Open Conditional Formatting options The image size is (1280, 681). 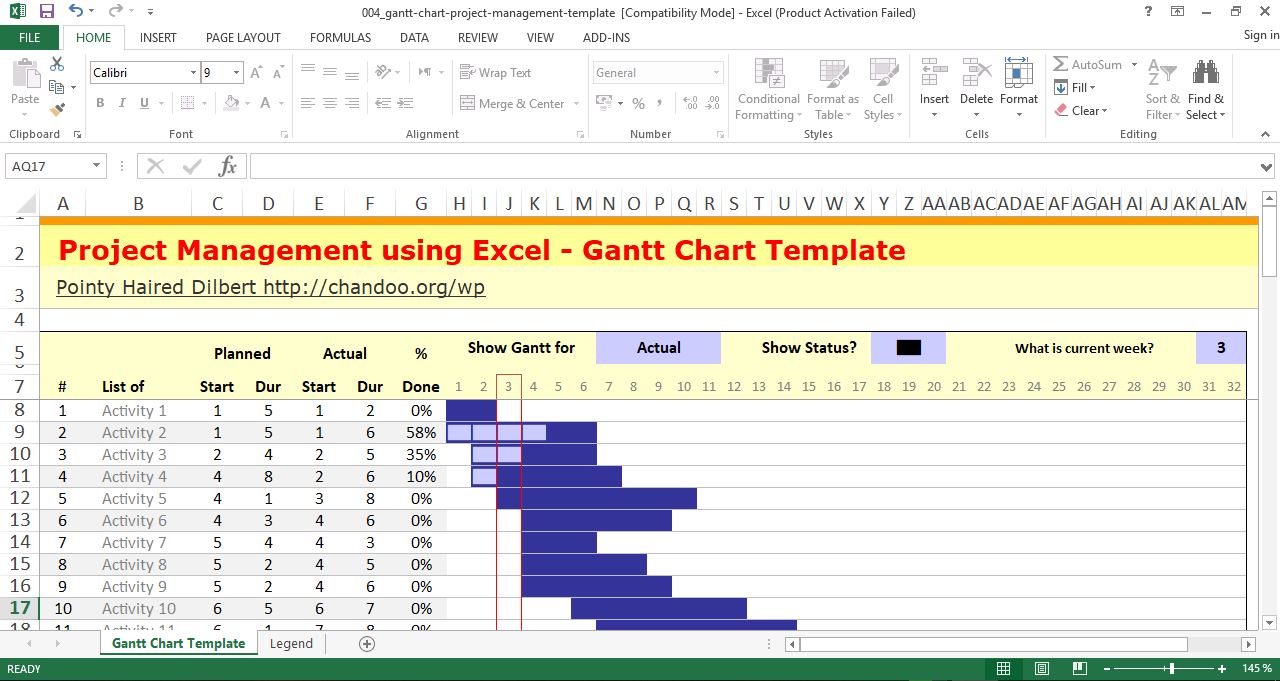click(767, 90)
